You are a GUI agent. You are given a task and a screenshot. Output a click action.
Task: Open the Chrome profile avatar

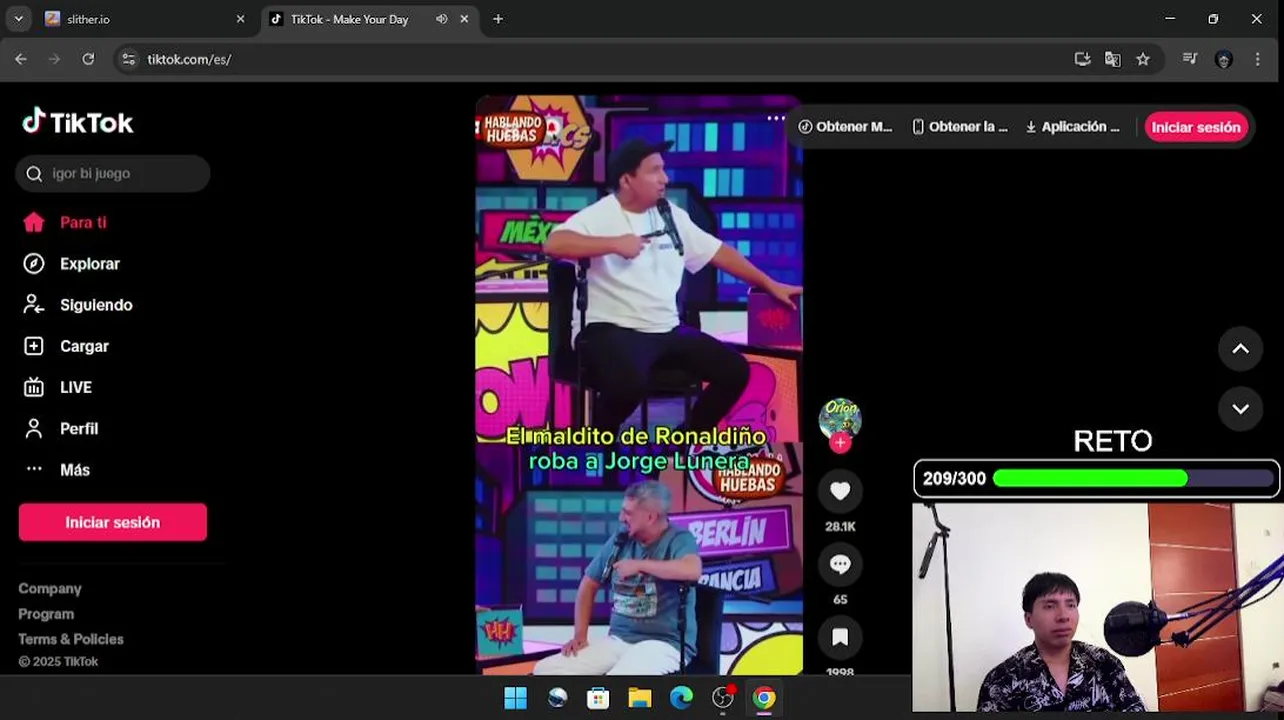[1223, 59]
